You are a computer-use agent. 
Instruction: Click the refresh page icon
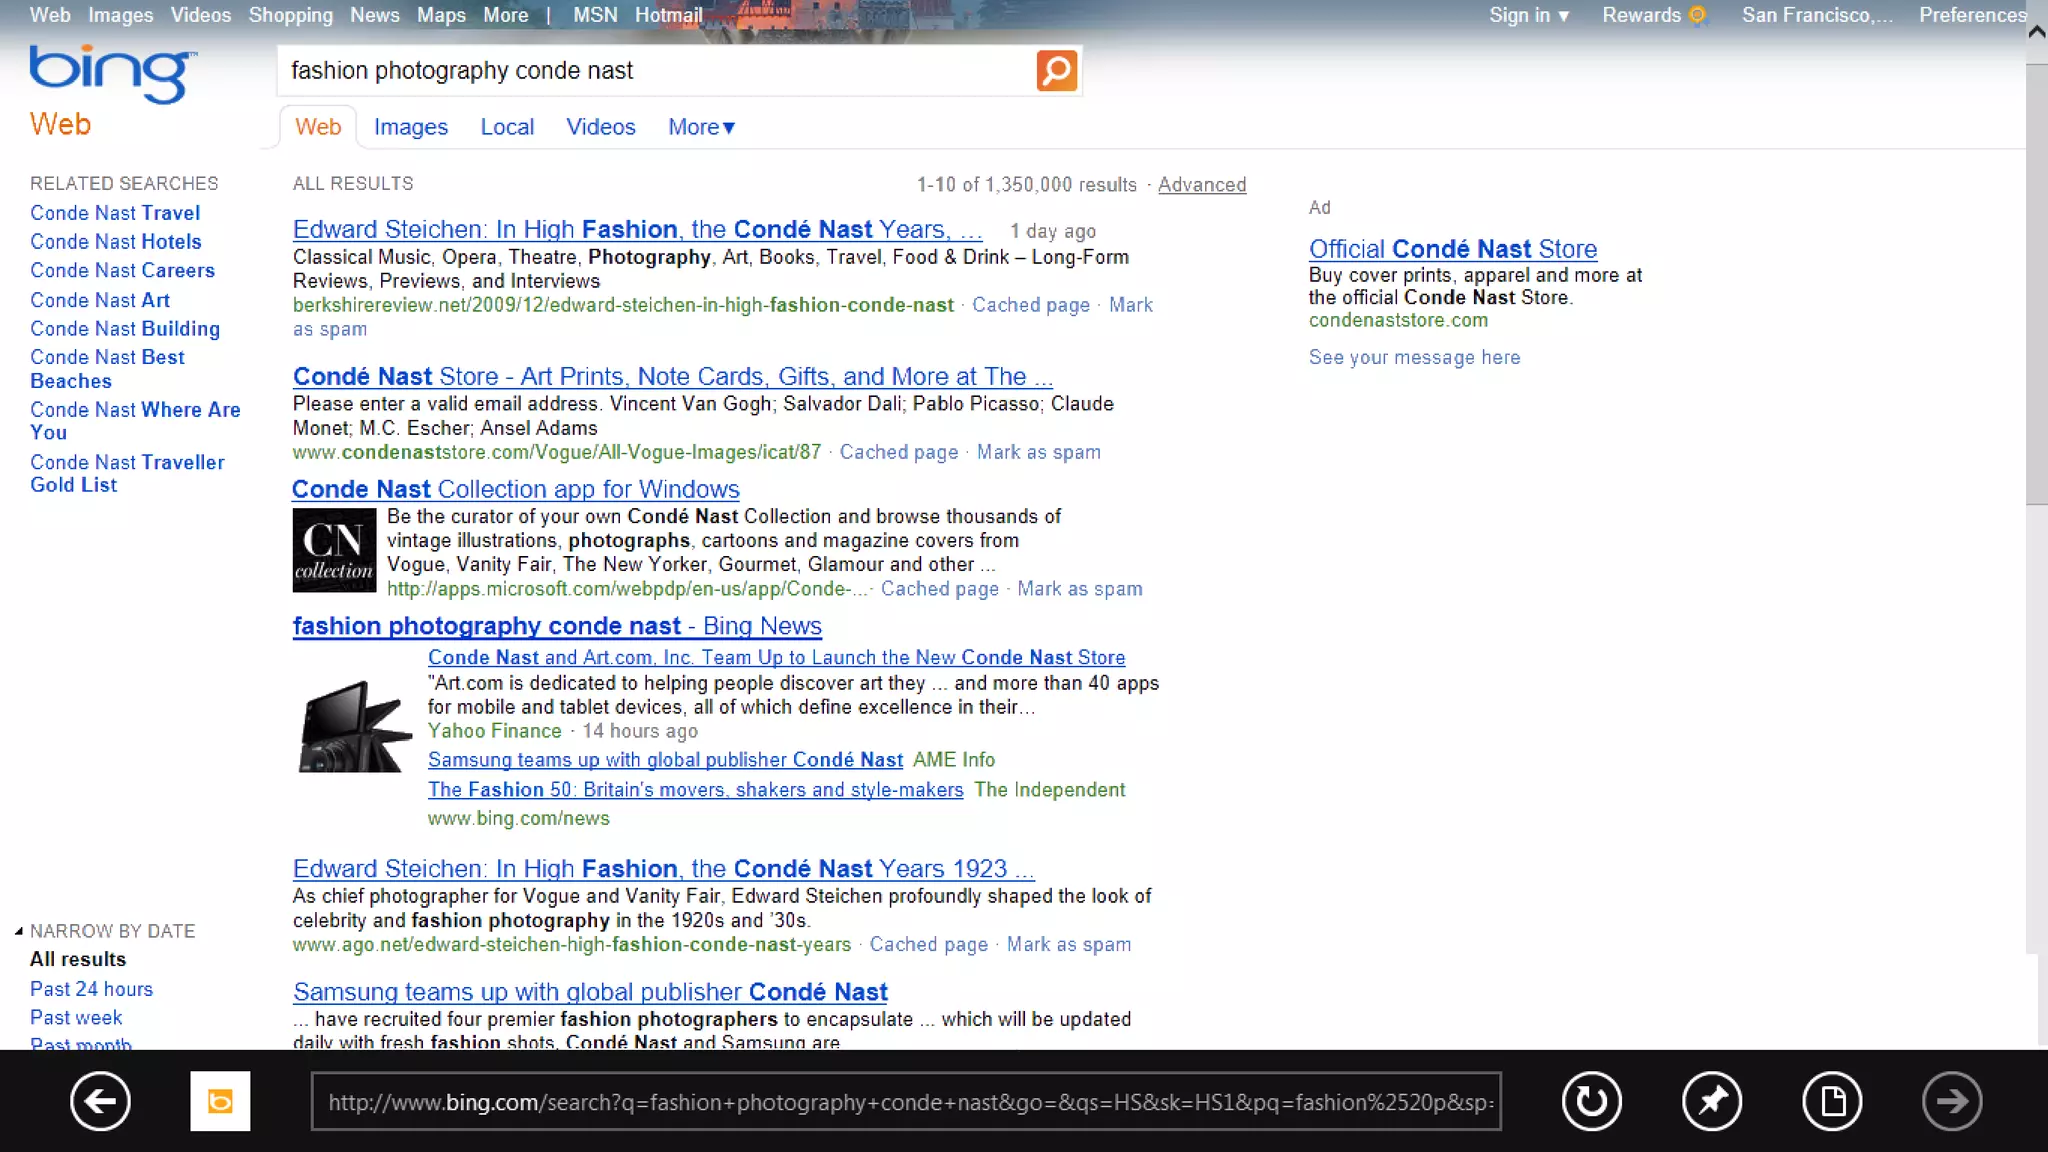click(x=1591, y=1101)
